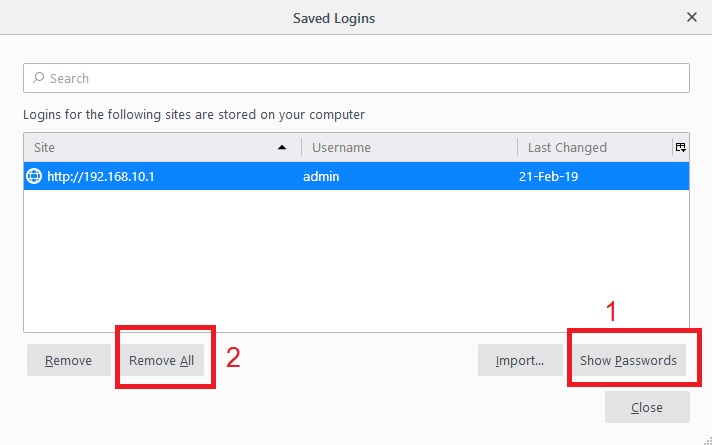712x445 pixels.
Task: Click the sort arrow on the Site column
Action: (283, 147)
